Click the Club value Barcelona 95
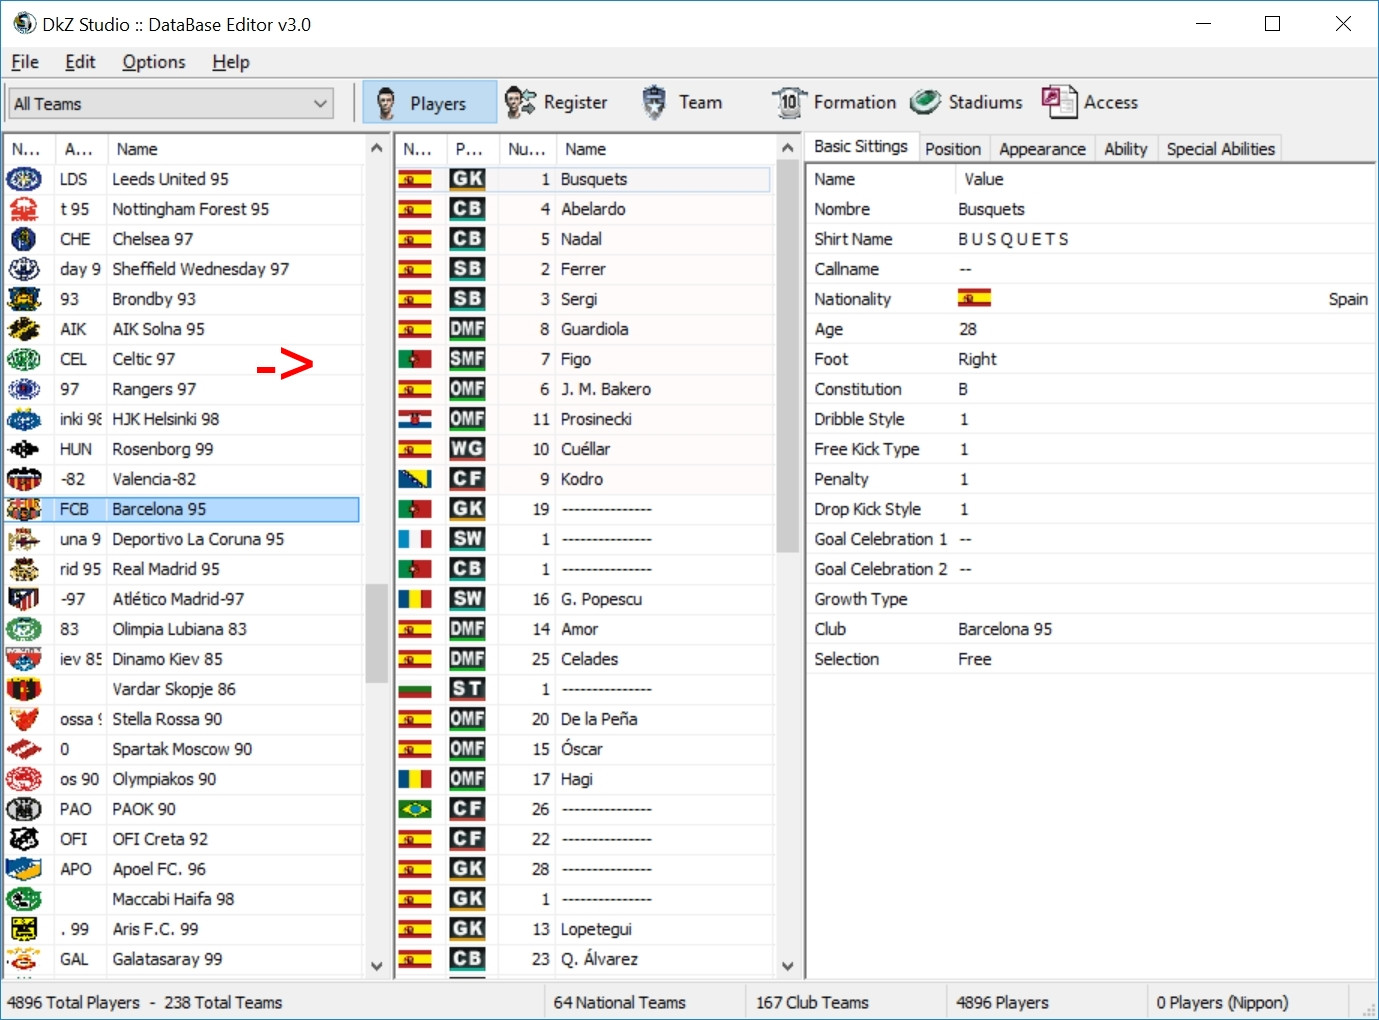 tap(1005, 629)
